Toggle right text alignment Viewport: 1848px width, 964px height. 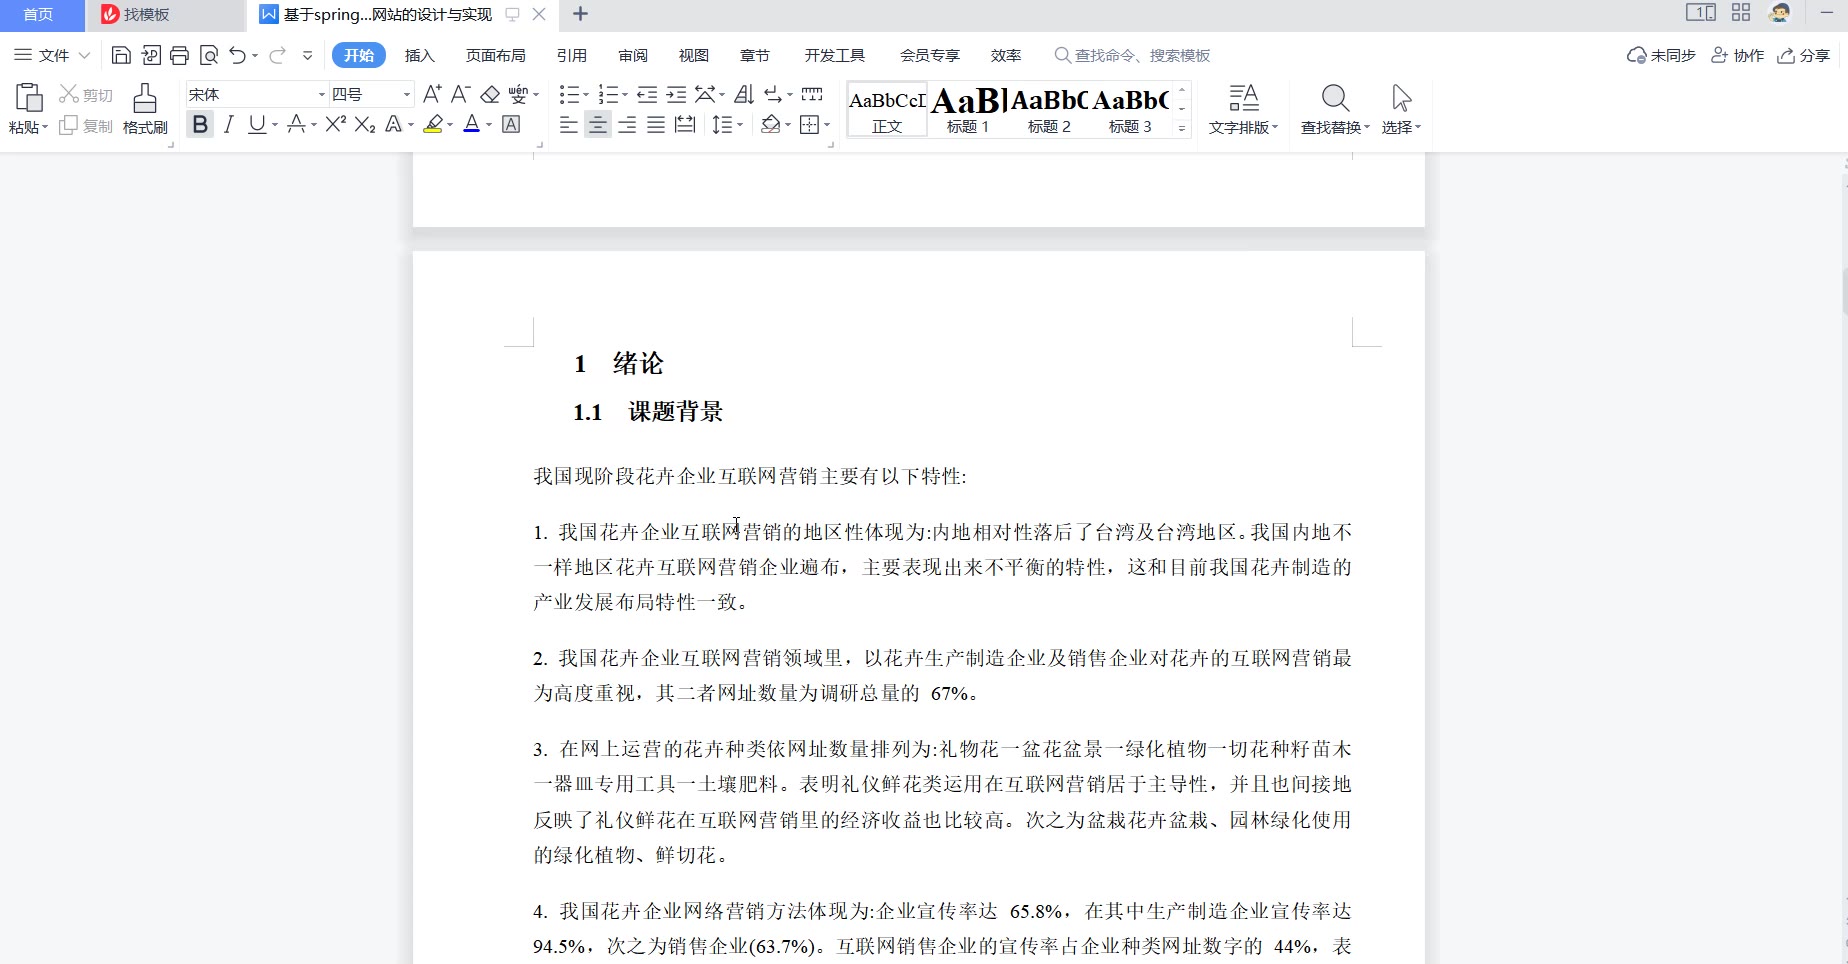tap(627, 124)
